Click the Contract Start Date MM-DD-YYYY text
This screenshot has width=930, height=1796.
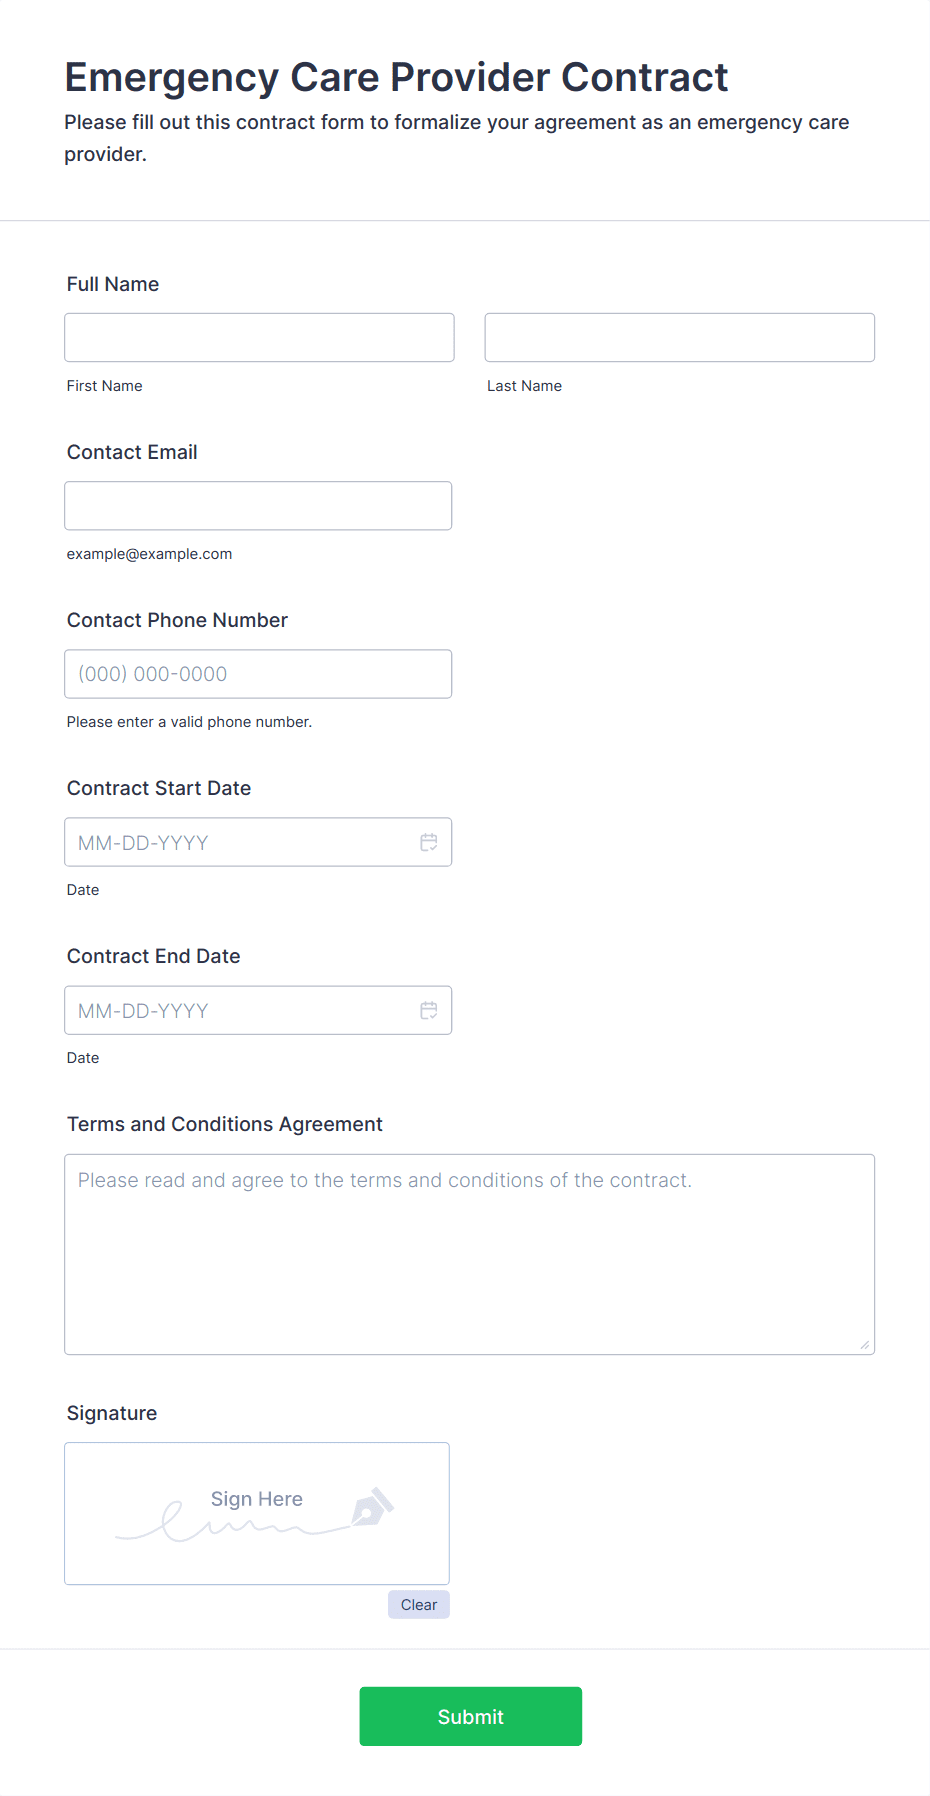point(144,843)
